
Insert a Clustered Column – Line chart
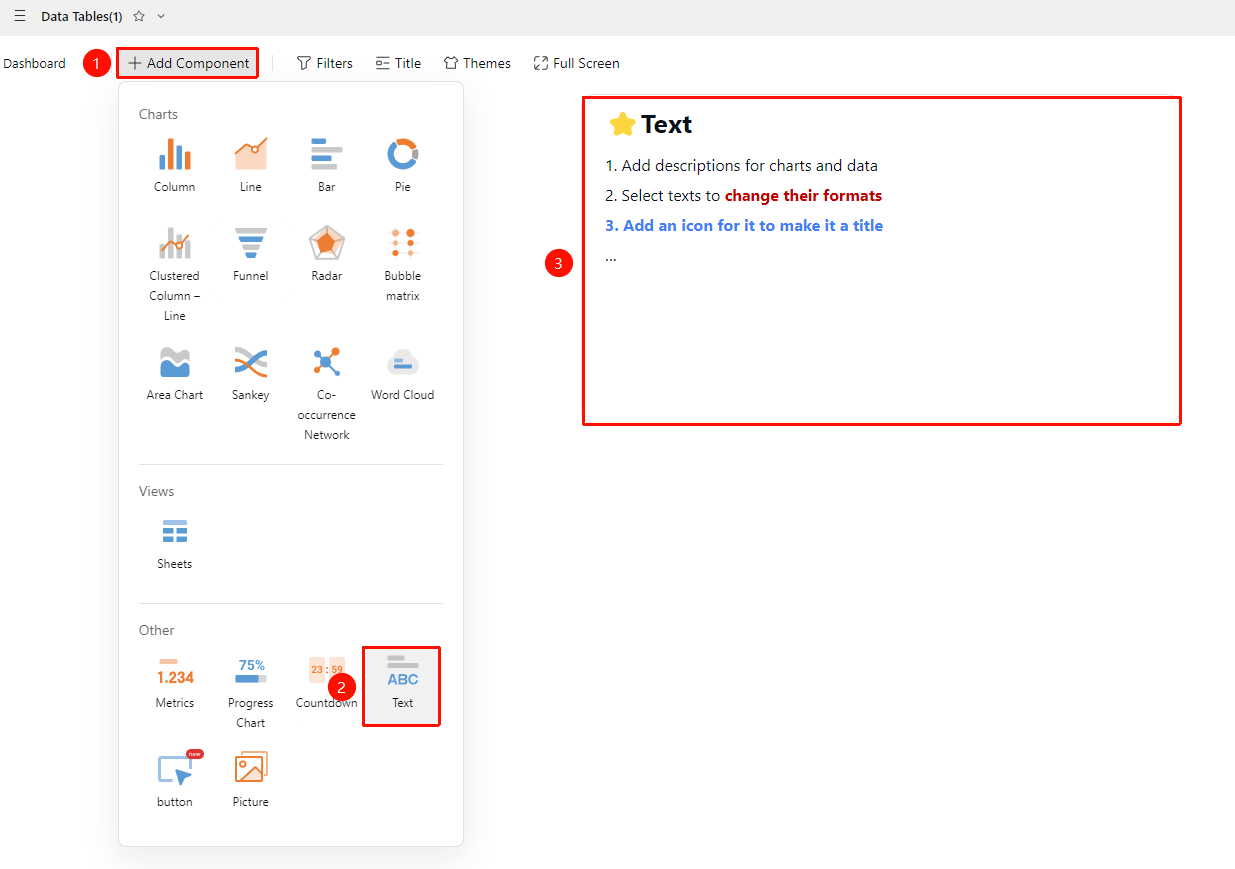[175, 272]
